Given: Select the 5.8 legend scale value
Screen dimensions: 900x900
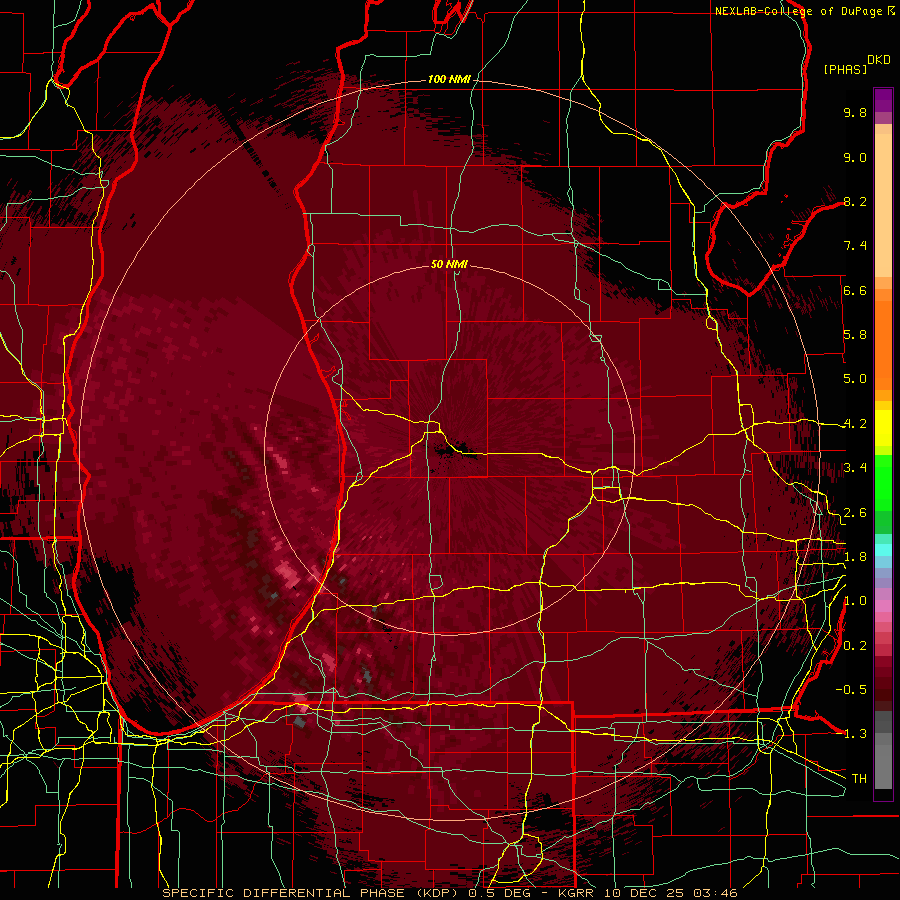Looking at the screenshot, I should (855, 335).
